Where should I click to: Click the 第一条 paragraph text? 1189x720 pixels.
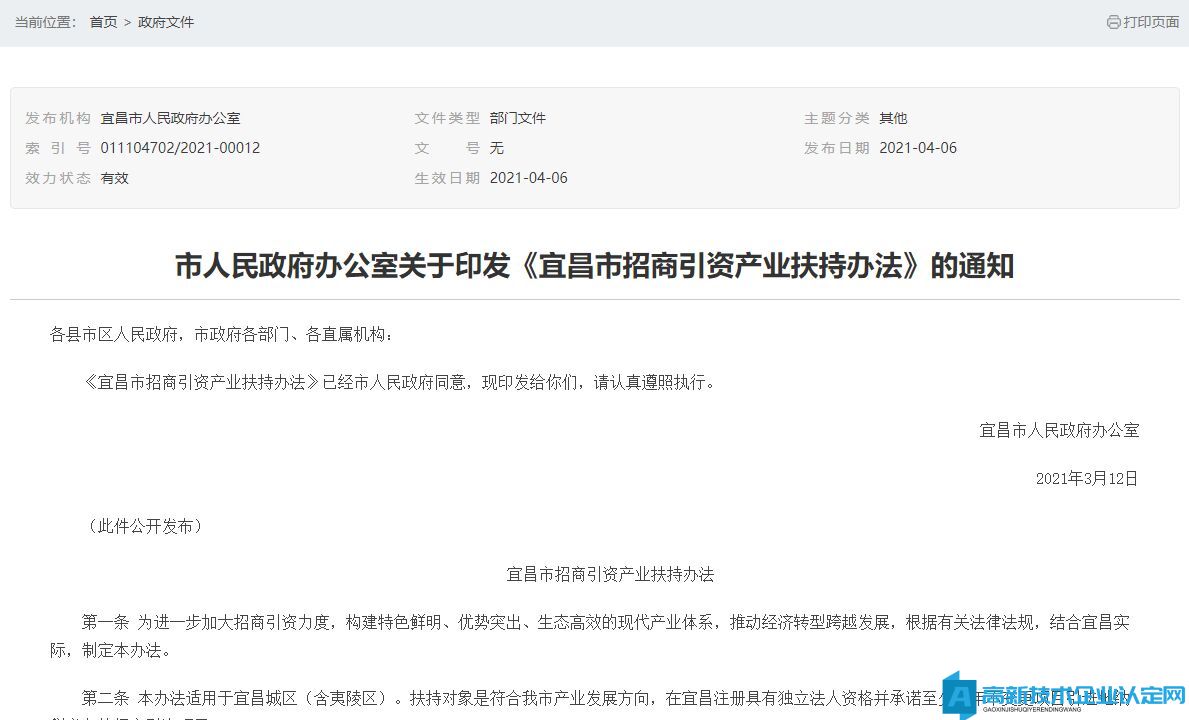[x=604, y=622]
